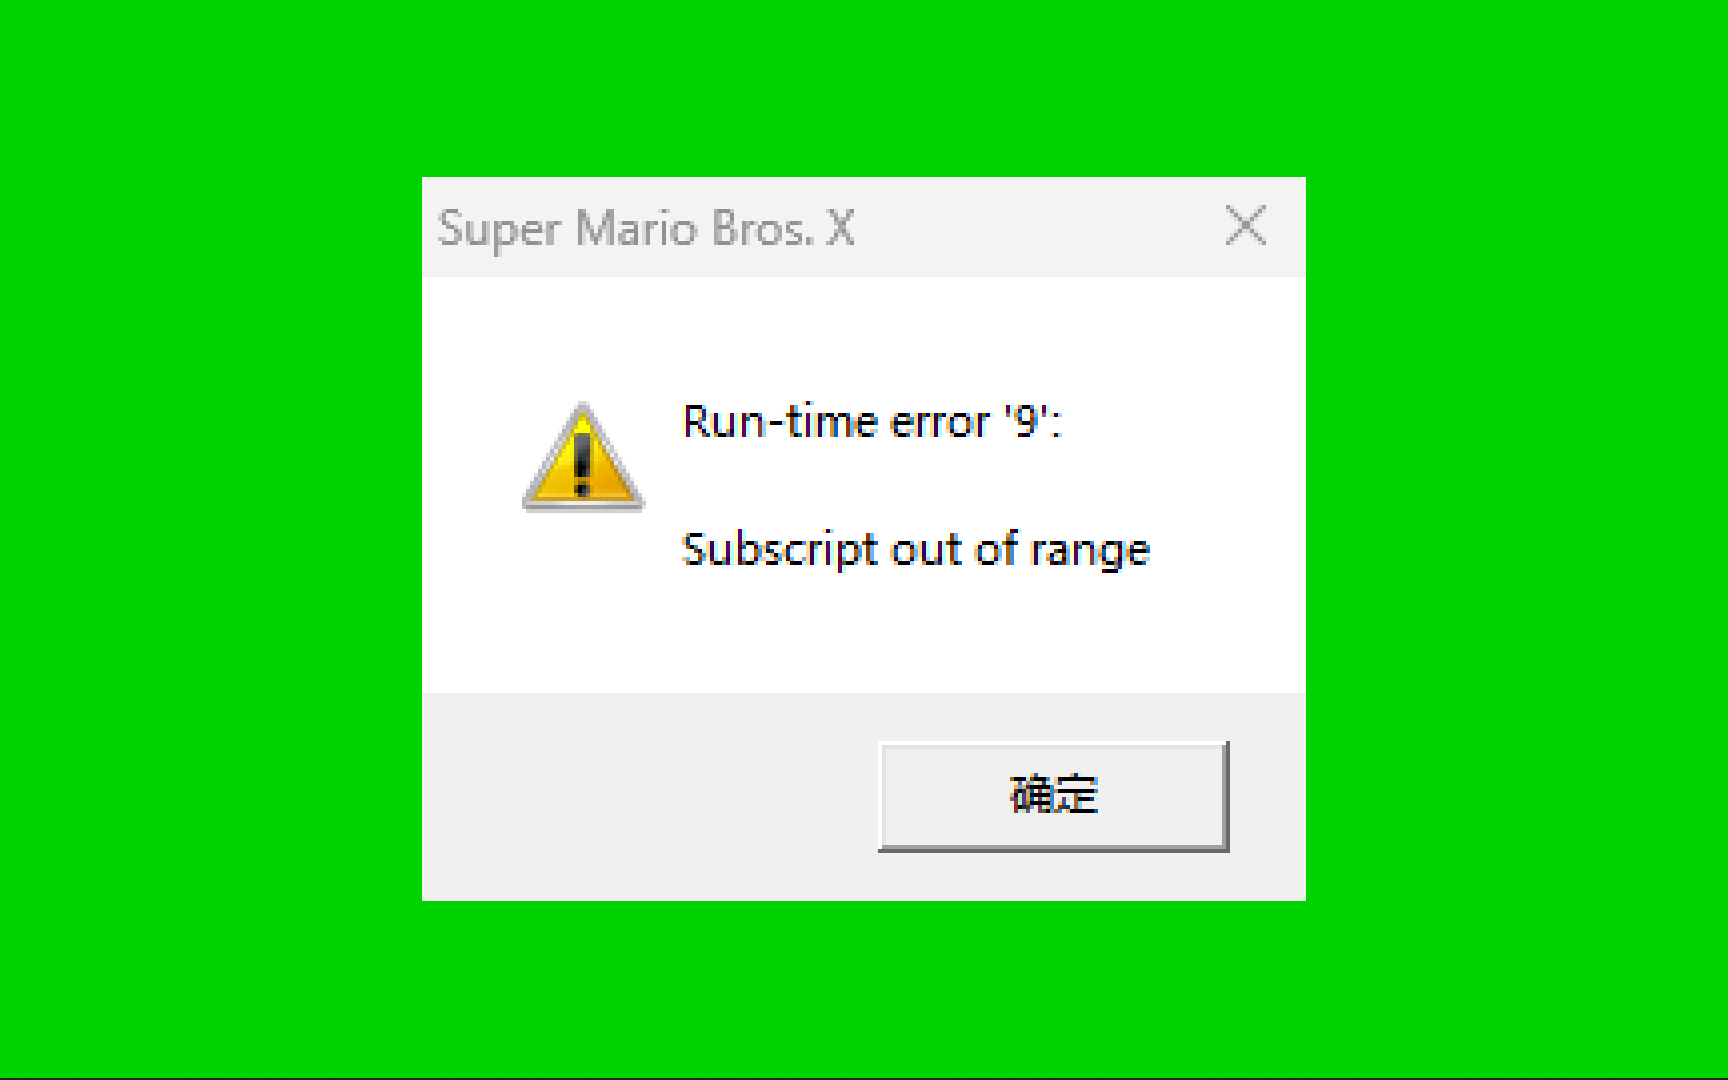The width and height of the screenshot is (1728, 1080).
Task: Confirm the error with the 确定 button
Action: click(x=1053, y=796)
